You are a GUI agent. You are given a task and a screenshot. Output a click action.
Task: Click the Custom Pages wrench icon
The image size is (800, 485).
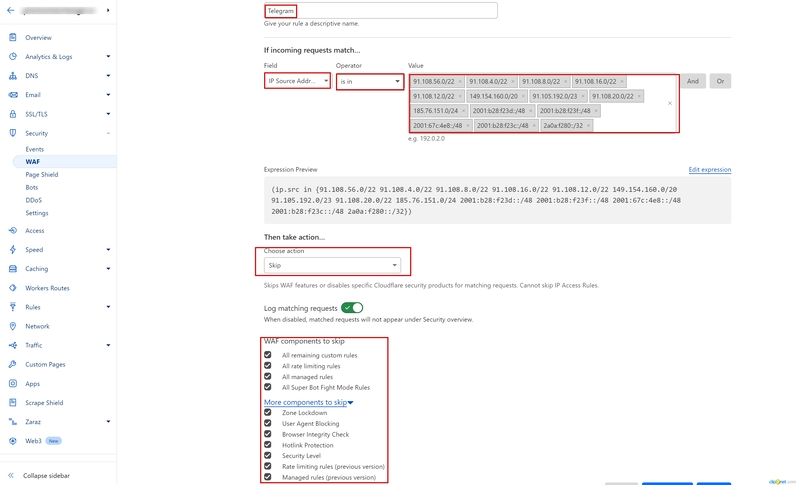tap(13, 364)
